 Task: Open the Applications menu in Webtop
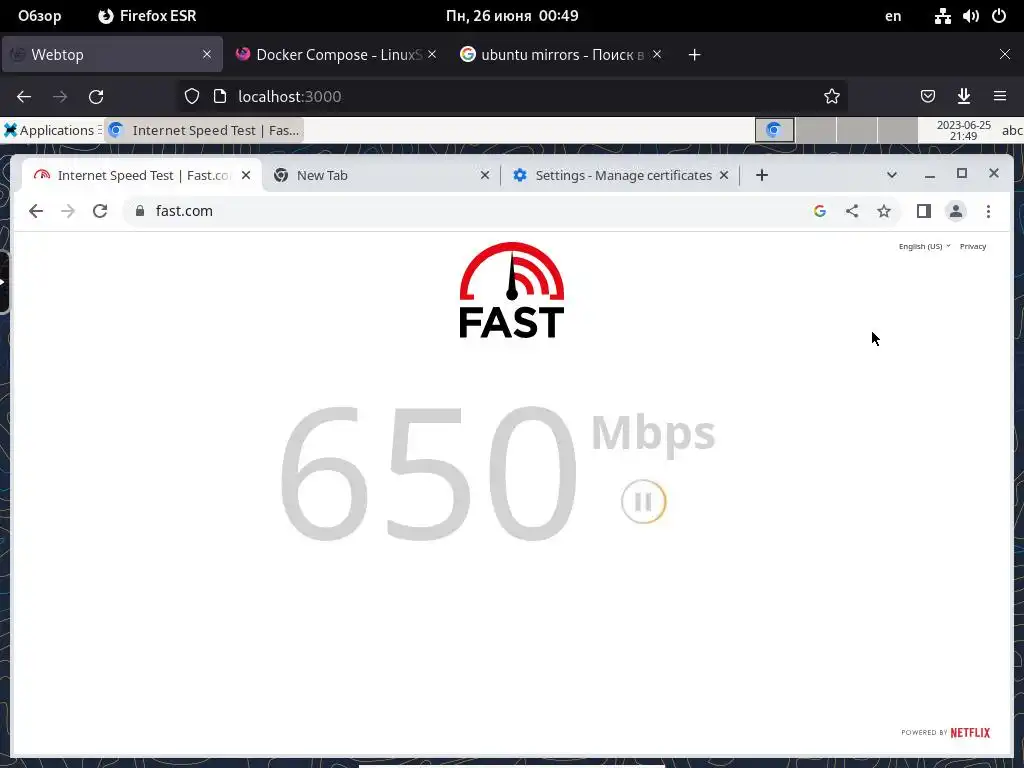tap(51, 130)
